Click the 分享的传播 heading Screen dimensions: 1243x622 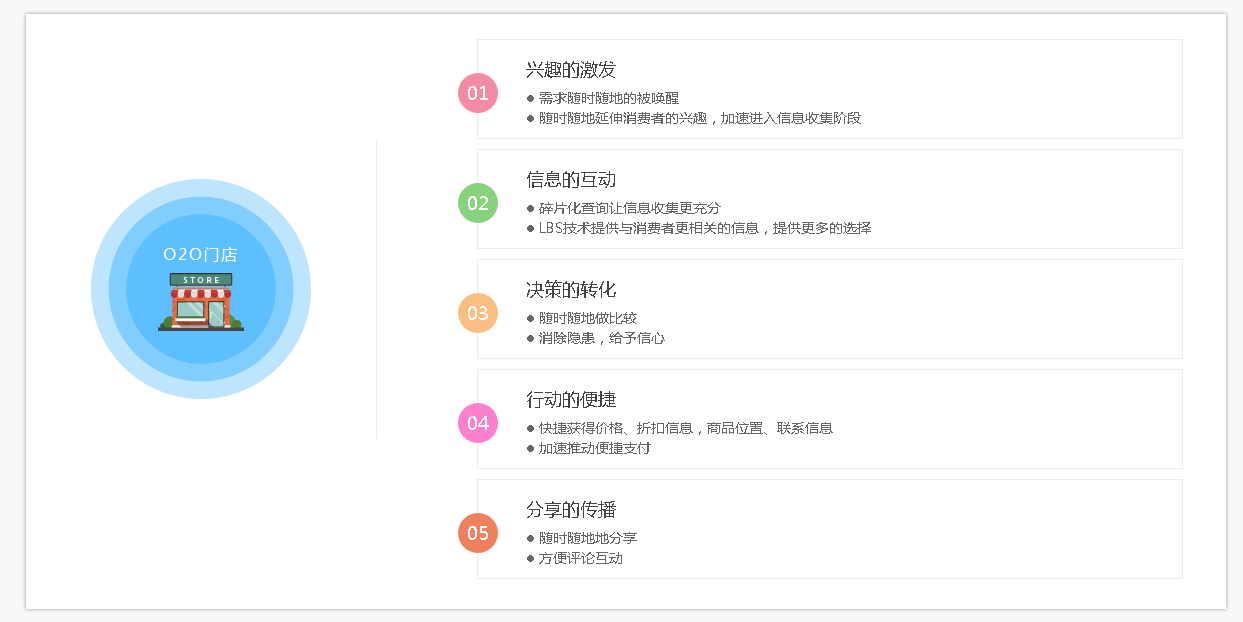point(571,510)
